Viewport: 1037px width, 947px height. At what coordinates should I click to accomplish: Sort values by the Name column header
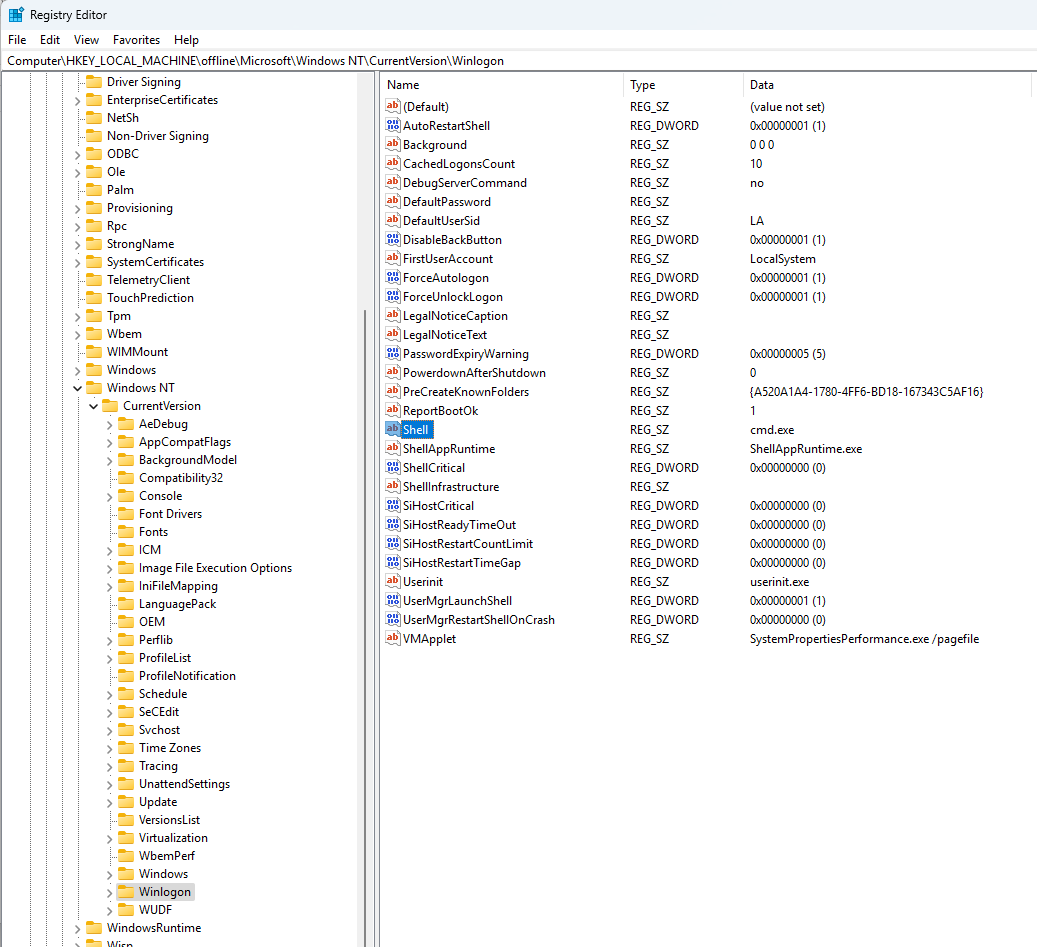pos(503,85)
